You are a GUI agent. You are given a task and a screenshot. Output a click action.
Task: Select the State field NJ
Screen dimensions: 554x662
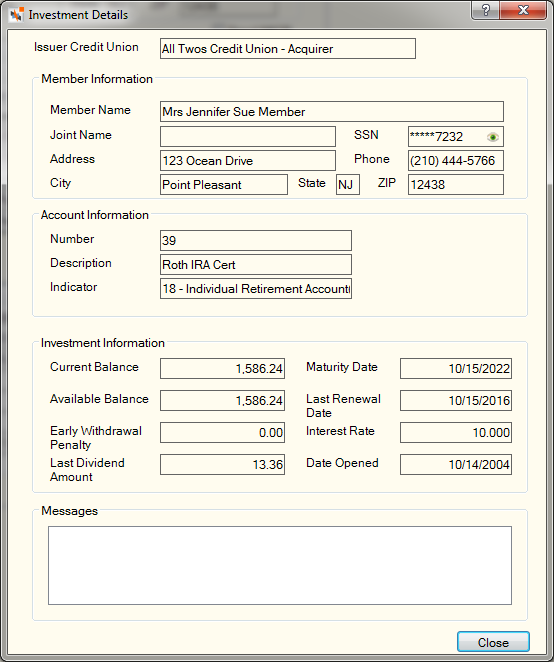click(348, 184)
